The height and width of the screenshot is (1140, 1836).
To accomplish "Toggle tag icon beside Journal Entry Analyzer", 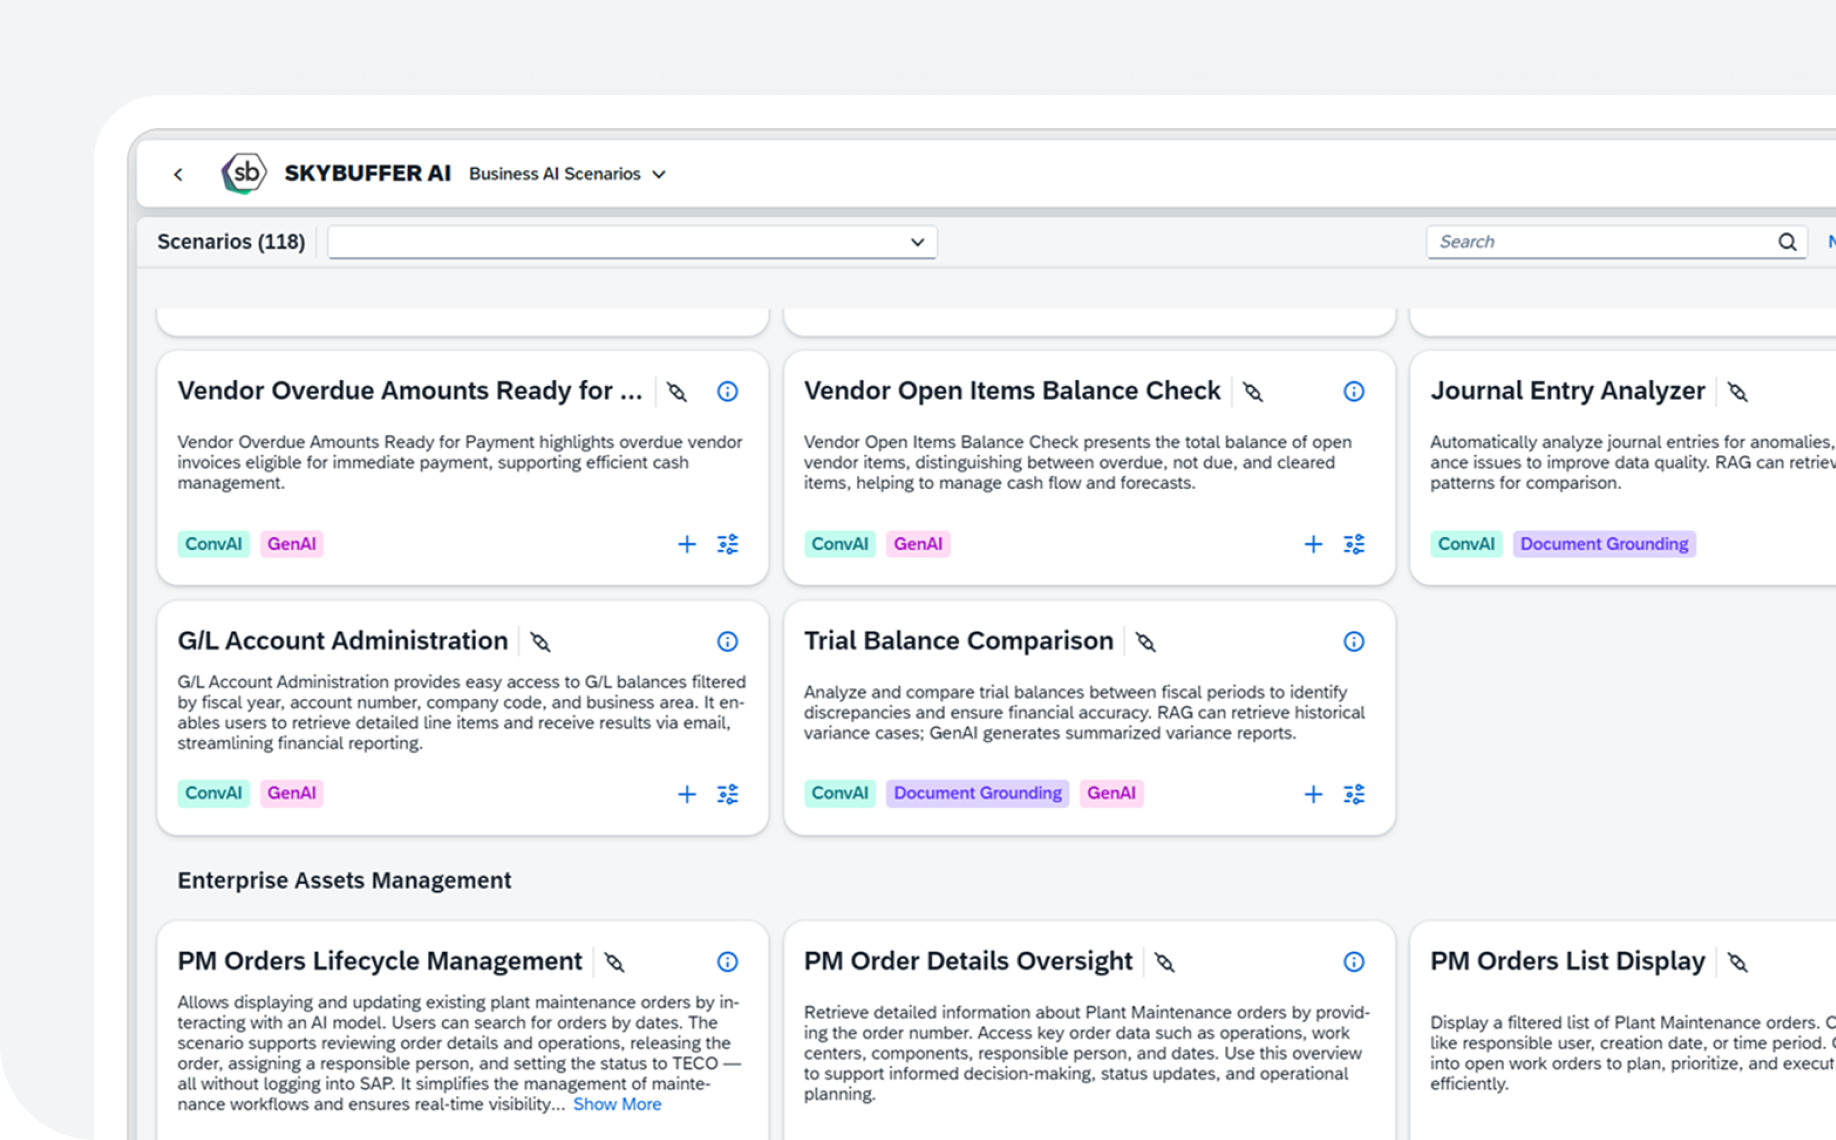I will [1738, 392].
